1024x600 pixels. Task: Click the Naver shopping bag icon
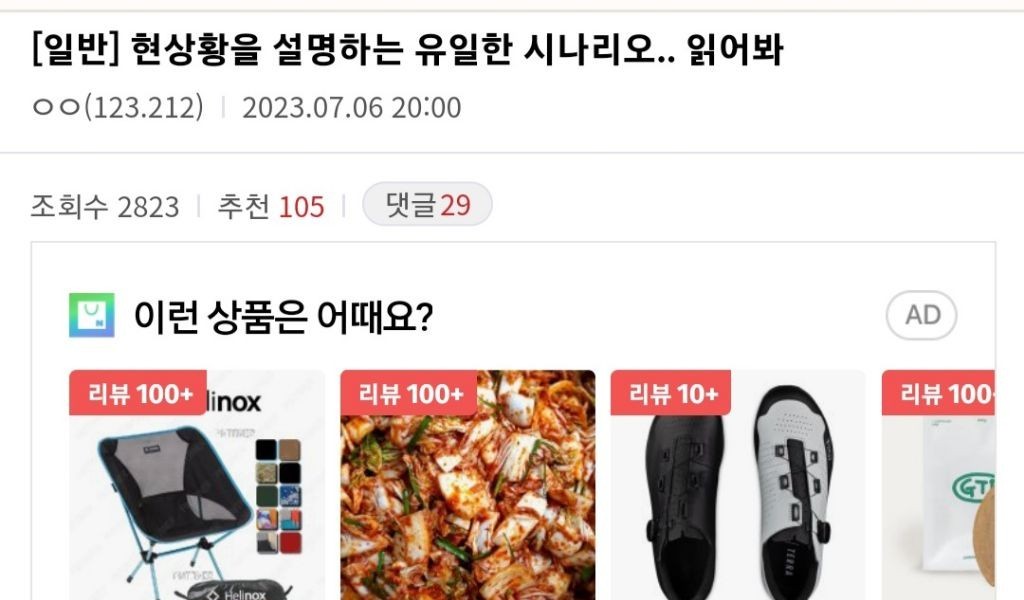pyautogui.click(x=92, y=315)
